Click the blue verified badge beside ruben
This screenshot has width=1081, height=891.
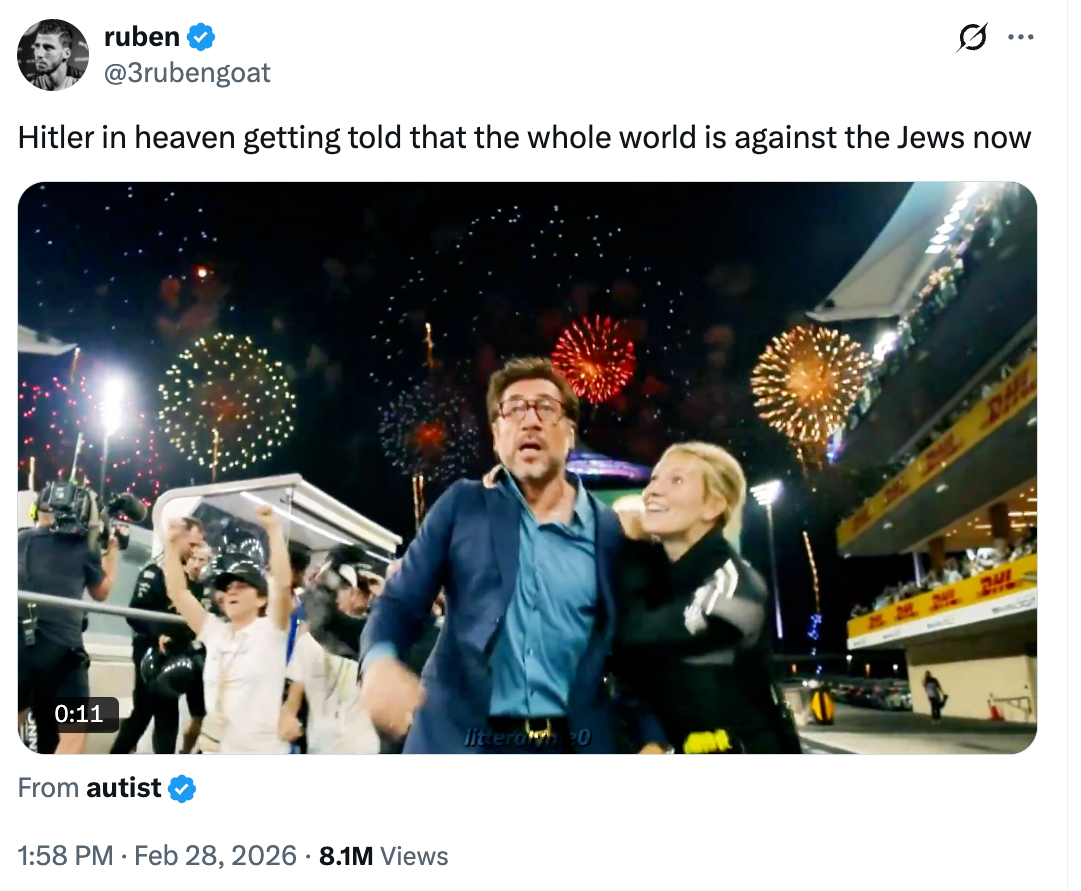click(x=201, y=38)
